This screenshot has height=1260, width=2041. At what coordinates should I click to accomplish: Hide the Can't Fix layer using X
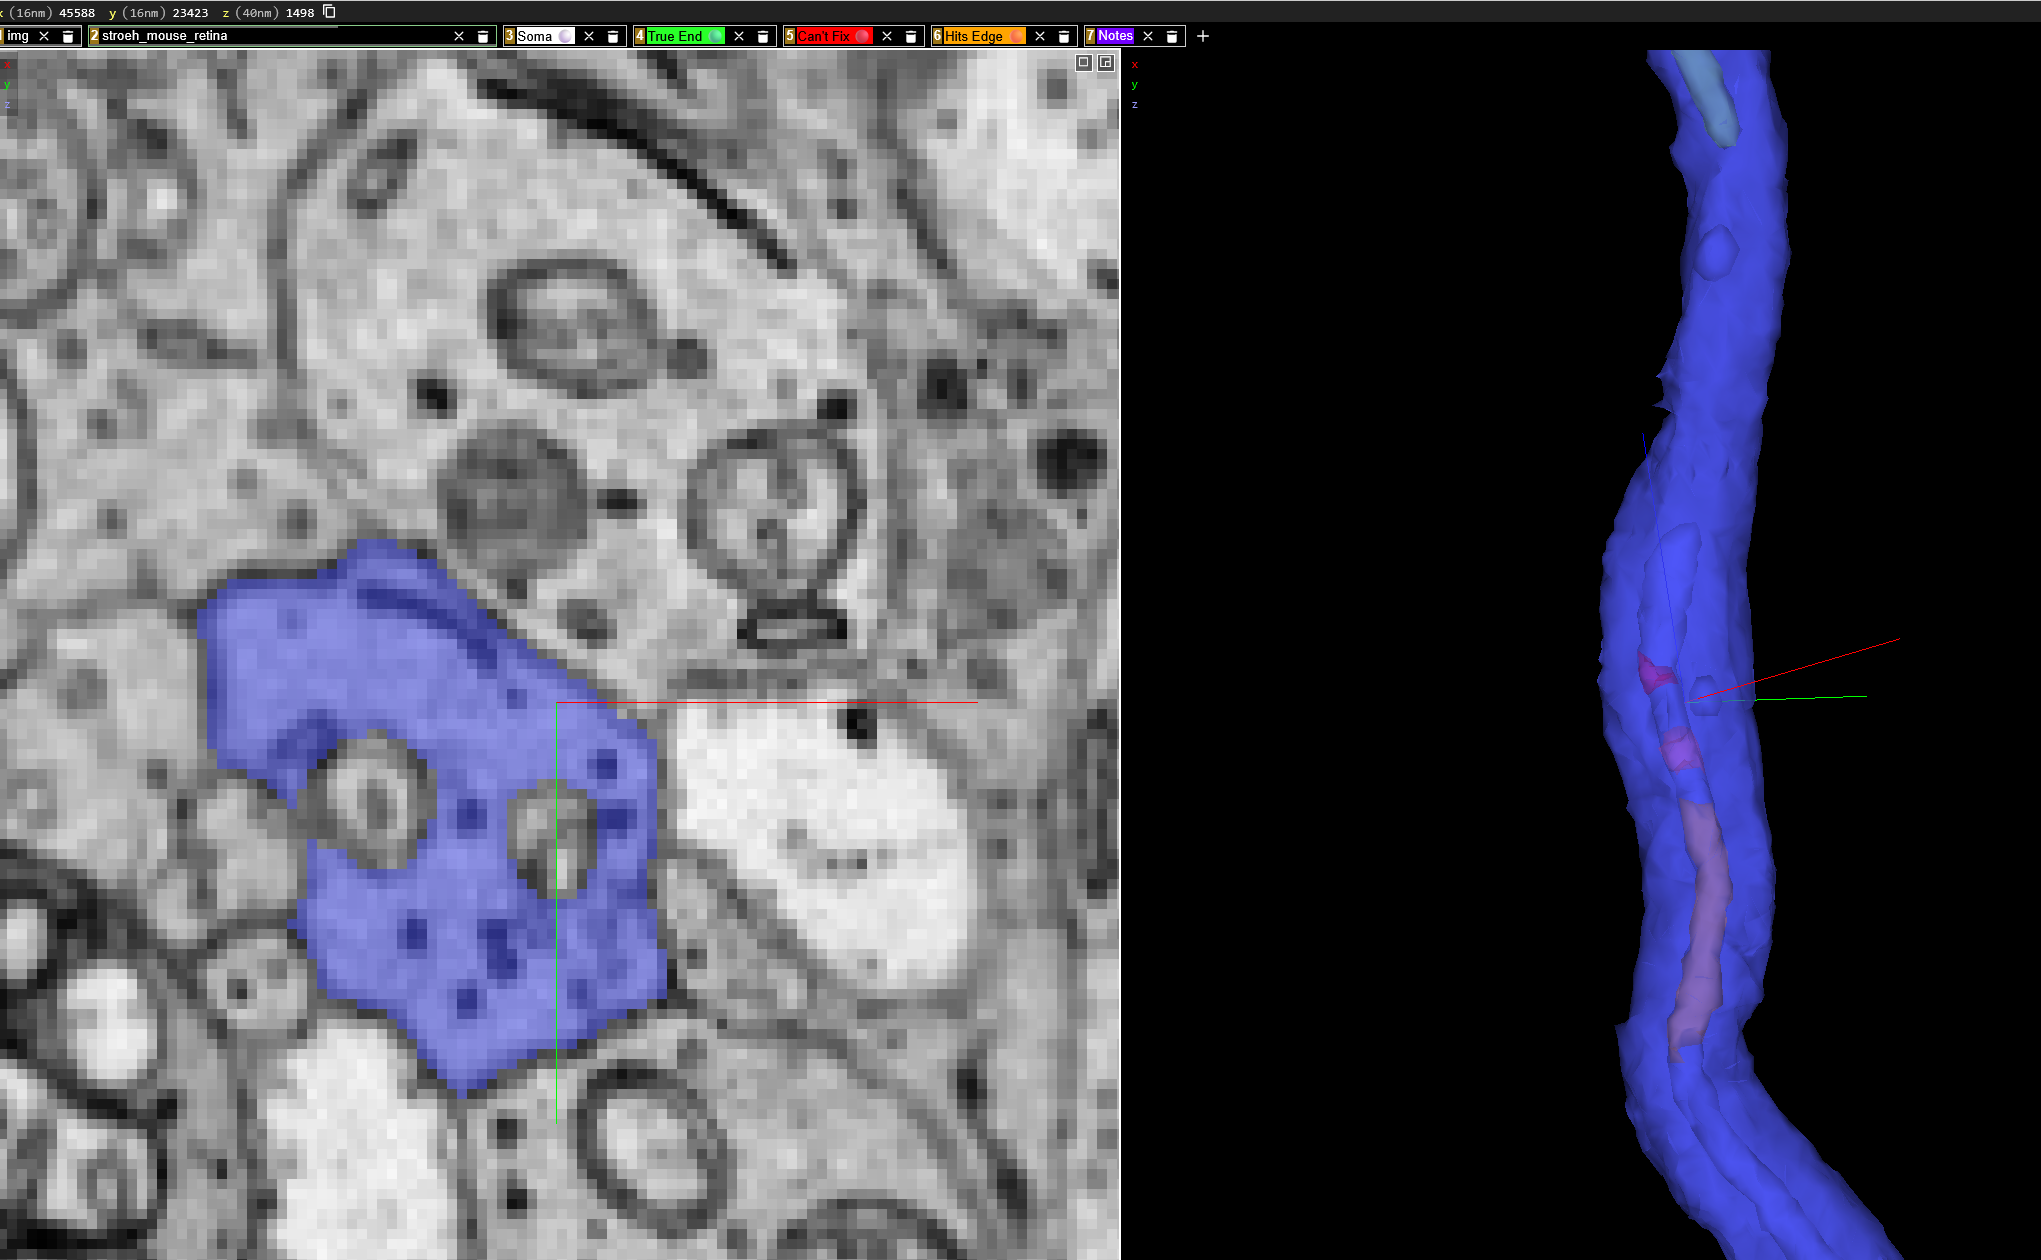pyautogui.click(x=887, y=36)
